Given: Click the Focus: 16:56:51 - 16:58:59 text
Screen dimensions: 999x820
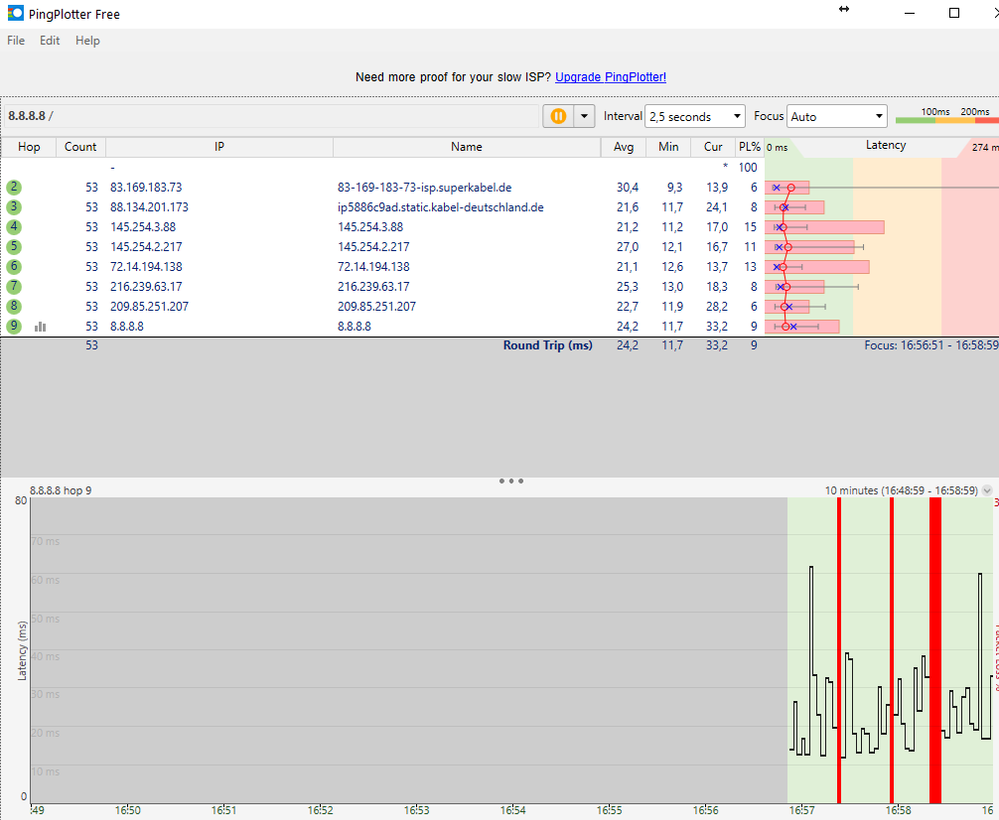Looking at the screenshot, I should (931, 345).
